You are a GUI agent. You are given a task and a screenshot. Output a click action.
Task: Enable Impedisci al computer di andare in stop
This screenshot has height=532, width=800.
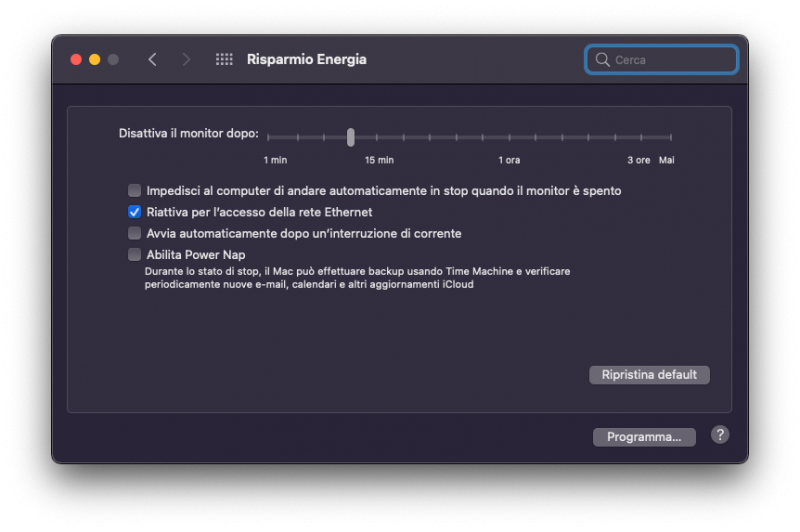[134, 190]
